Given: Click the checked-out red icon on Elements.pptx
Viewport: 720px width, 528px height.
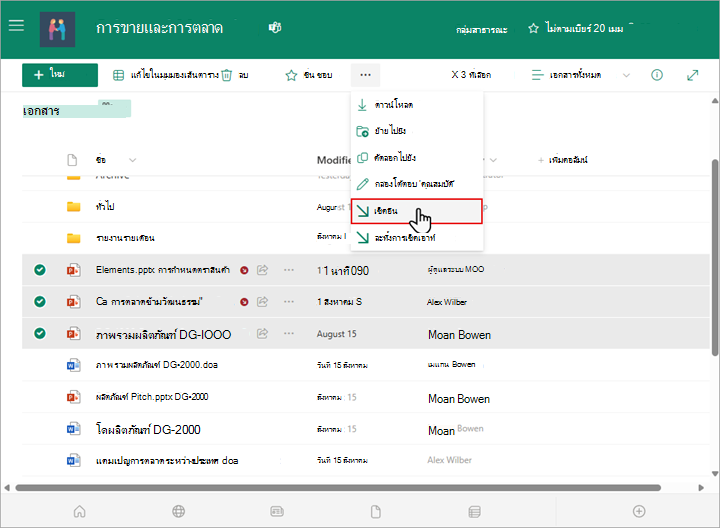Looking at the screenshot, I should (244, 270).
